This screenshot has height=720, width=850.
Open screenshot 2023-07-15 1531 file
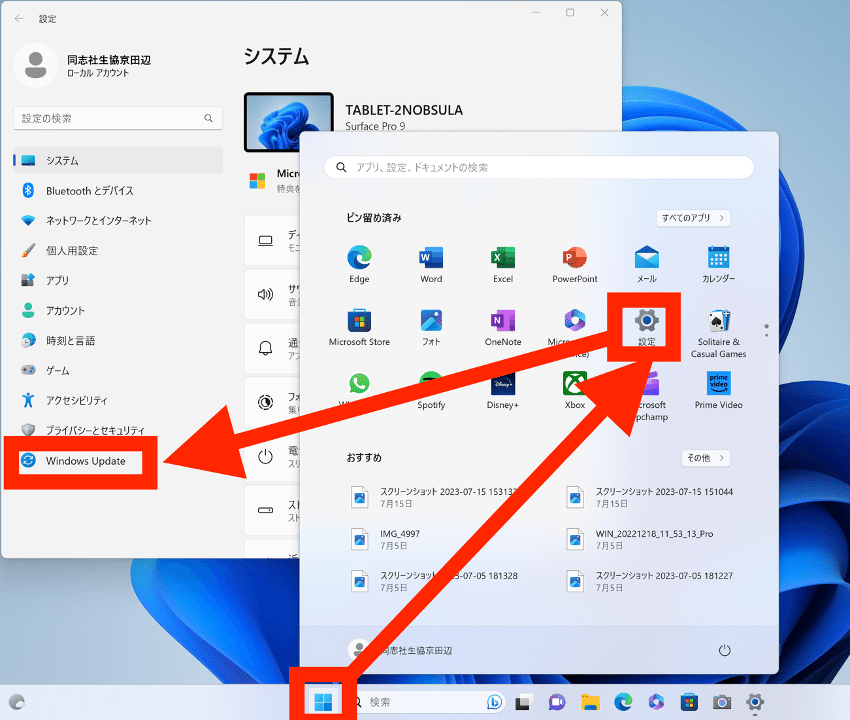click(x=434, y=497)
